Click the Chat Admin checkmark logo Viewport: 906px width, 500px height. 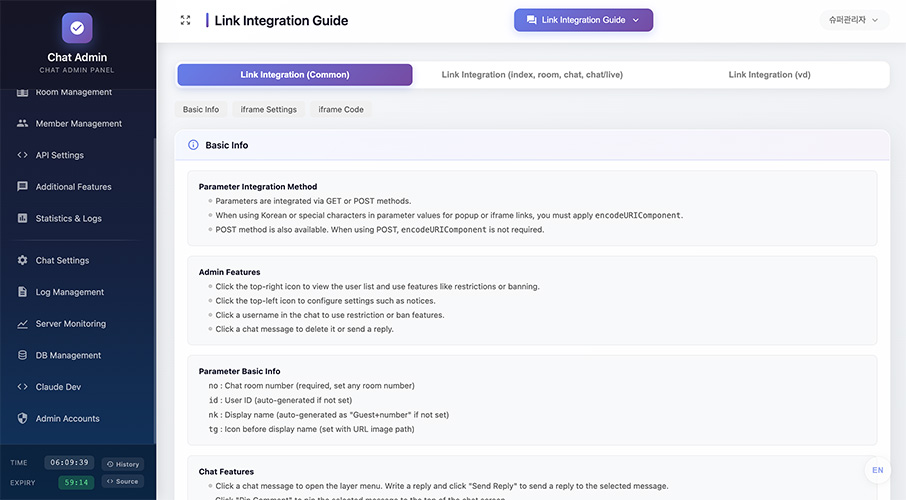click(77, 28)
